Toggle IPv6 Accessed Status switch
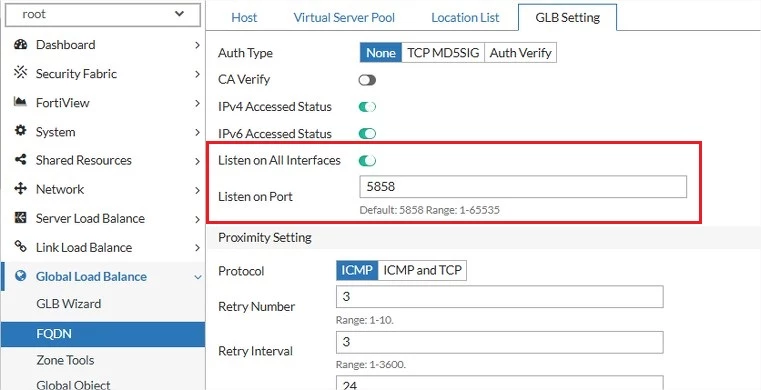 point(367,133)
